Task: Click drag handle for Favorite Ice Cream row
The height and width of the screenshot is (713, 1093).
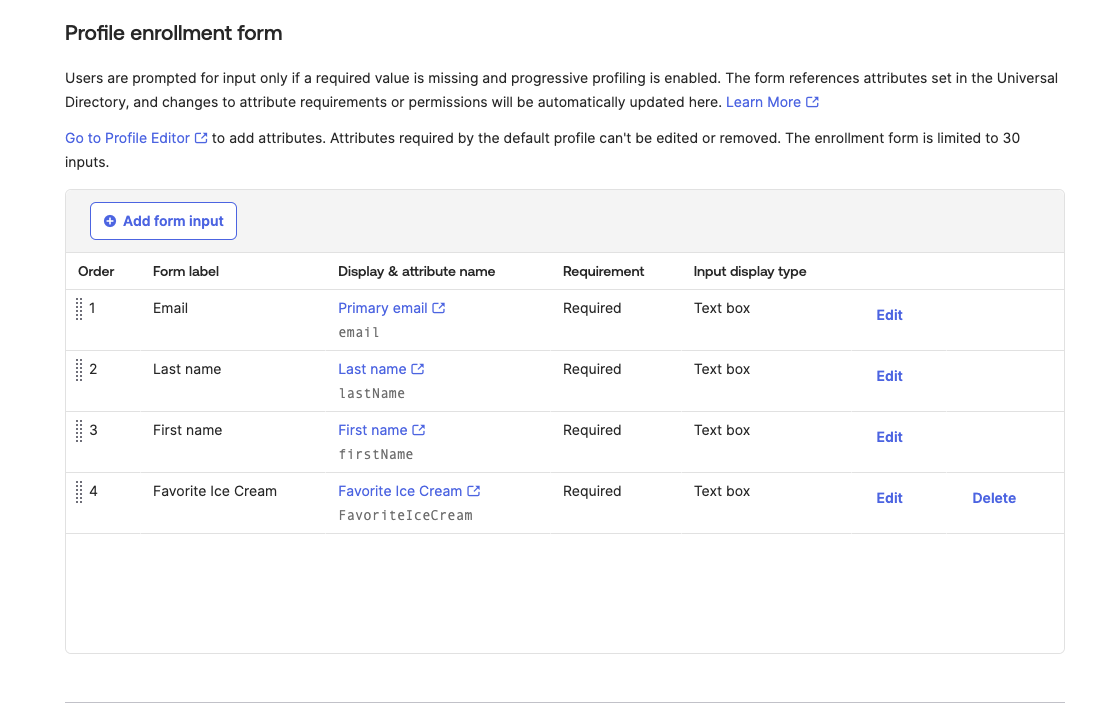Action: pos(79,492)
